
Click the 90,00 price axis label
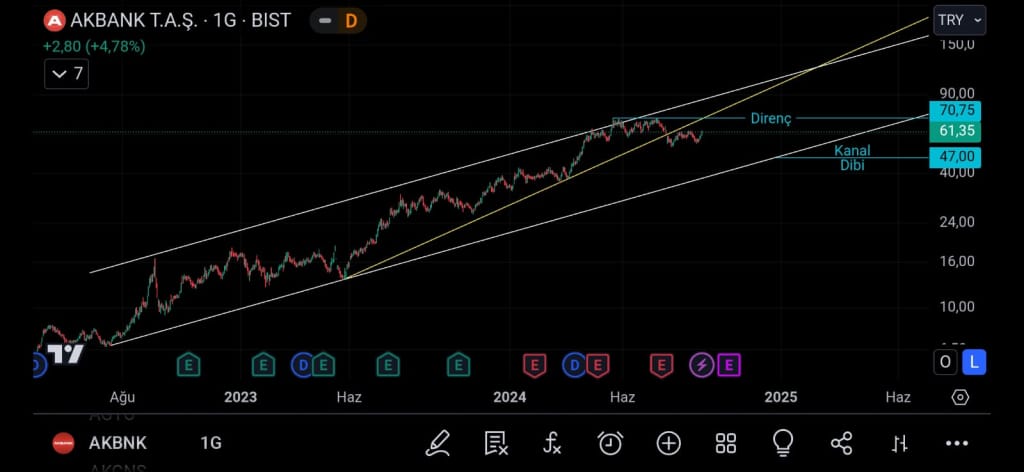[x=958, y=93]
